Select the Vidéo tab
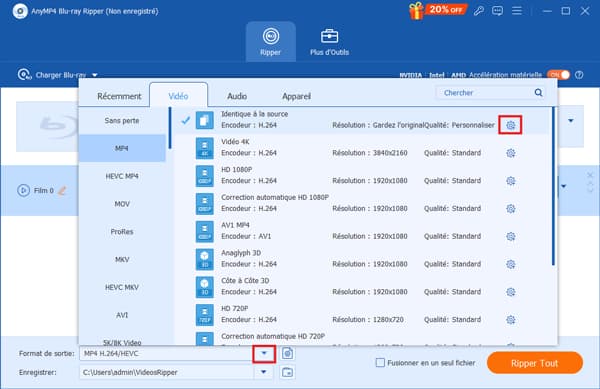This screenshot has width=600, height=389. coord(178,96)
